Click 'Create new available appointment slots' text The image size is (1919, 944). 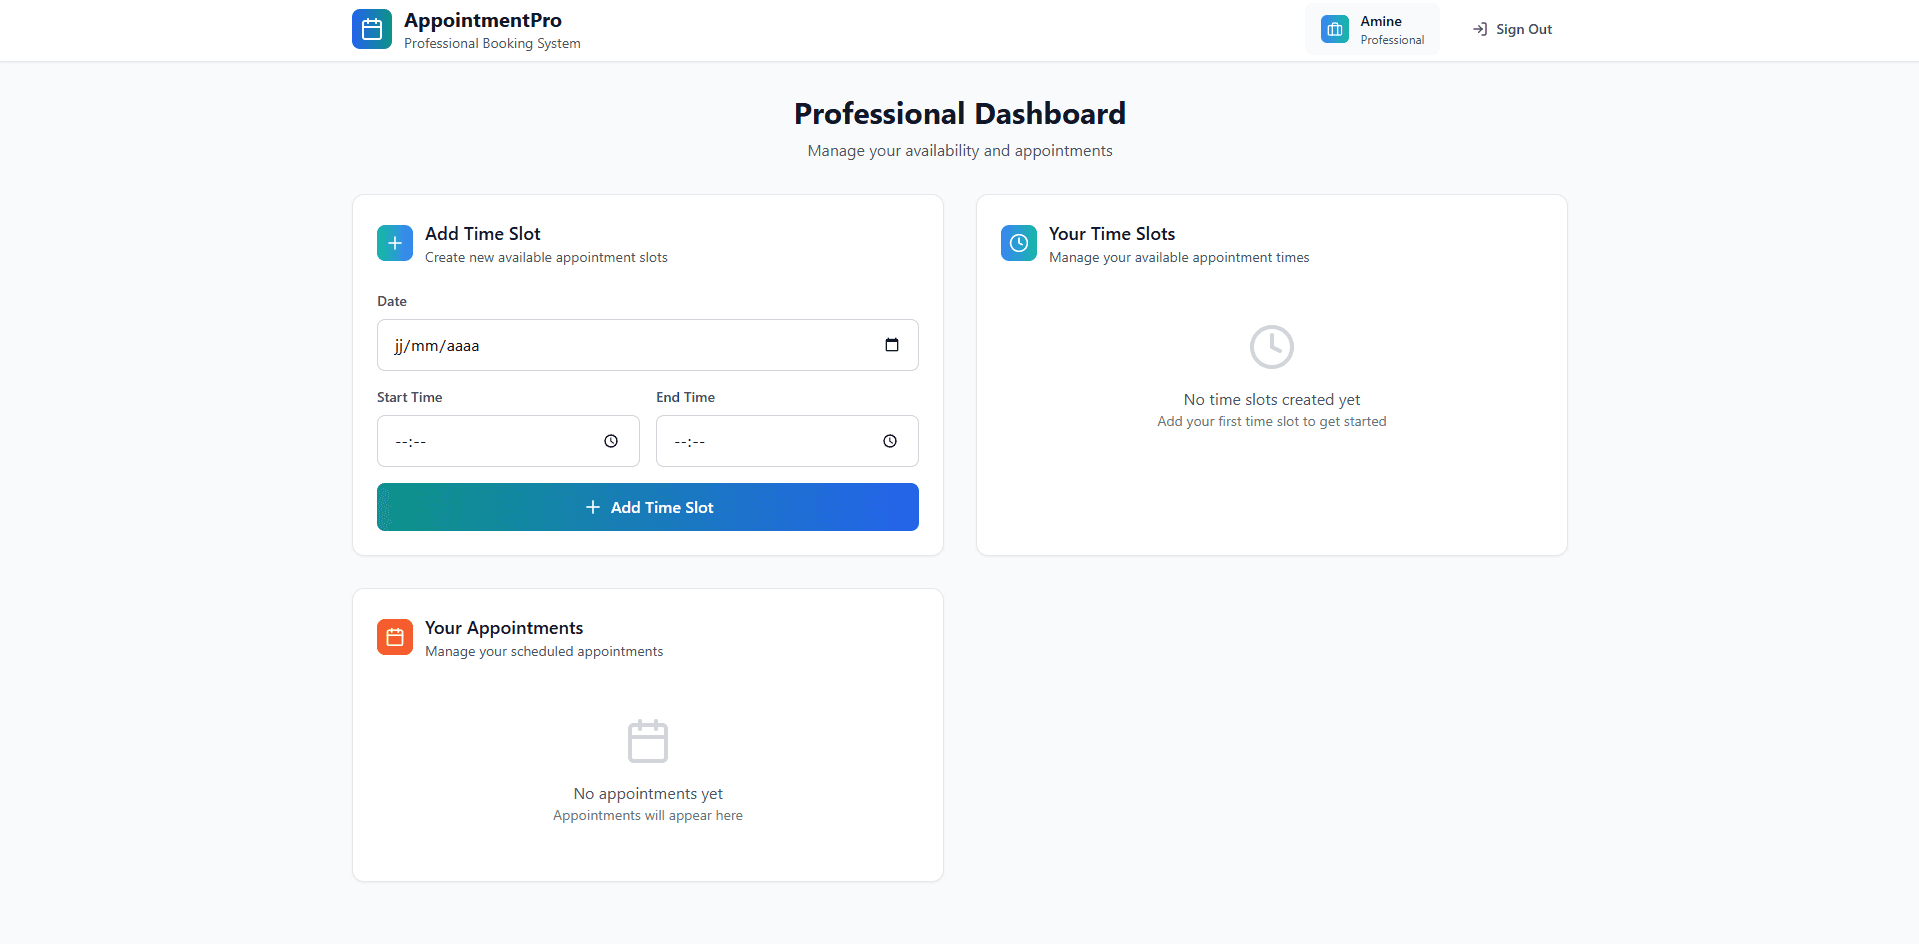[x=546, y=258]
